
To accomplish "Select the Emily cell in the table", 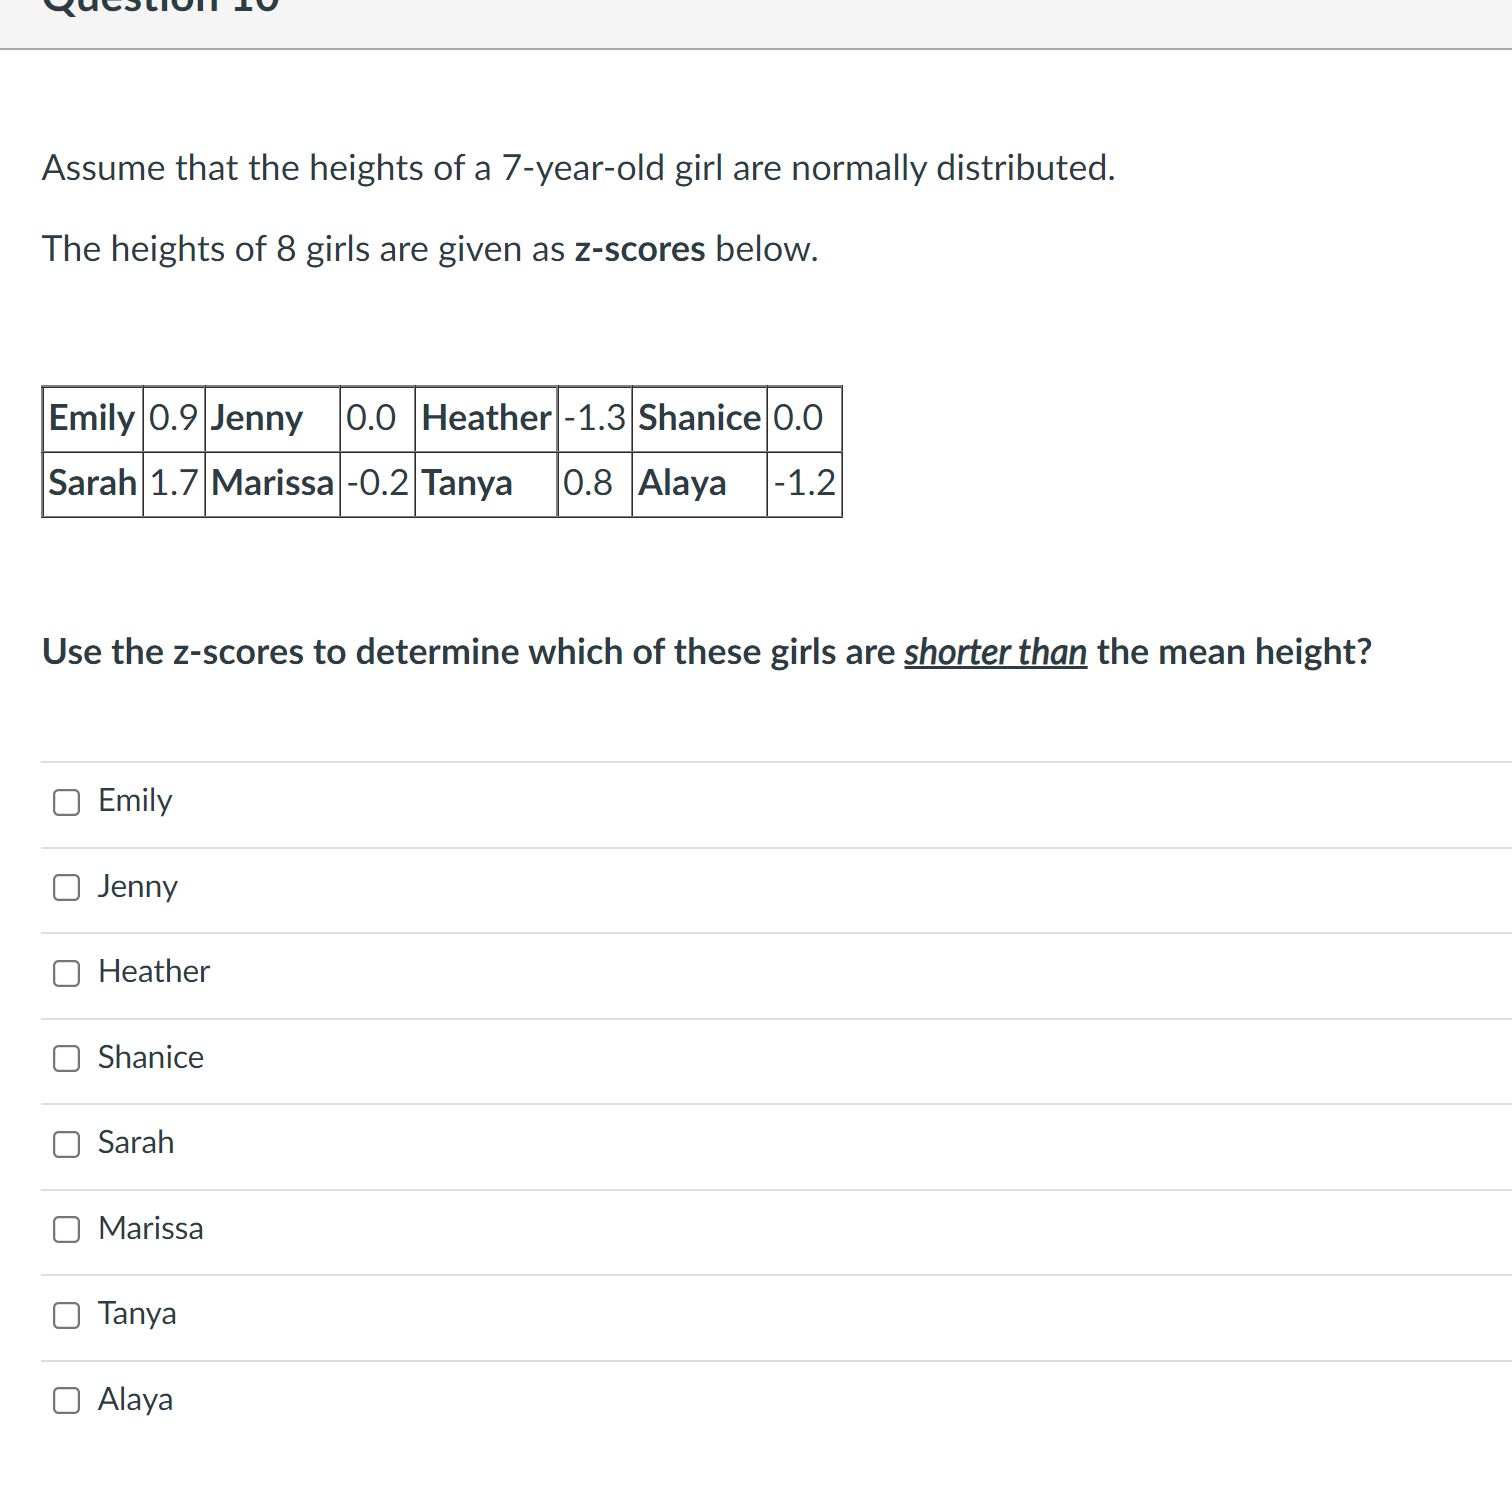I will 91,418.
